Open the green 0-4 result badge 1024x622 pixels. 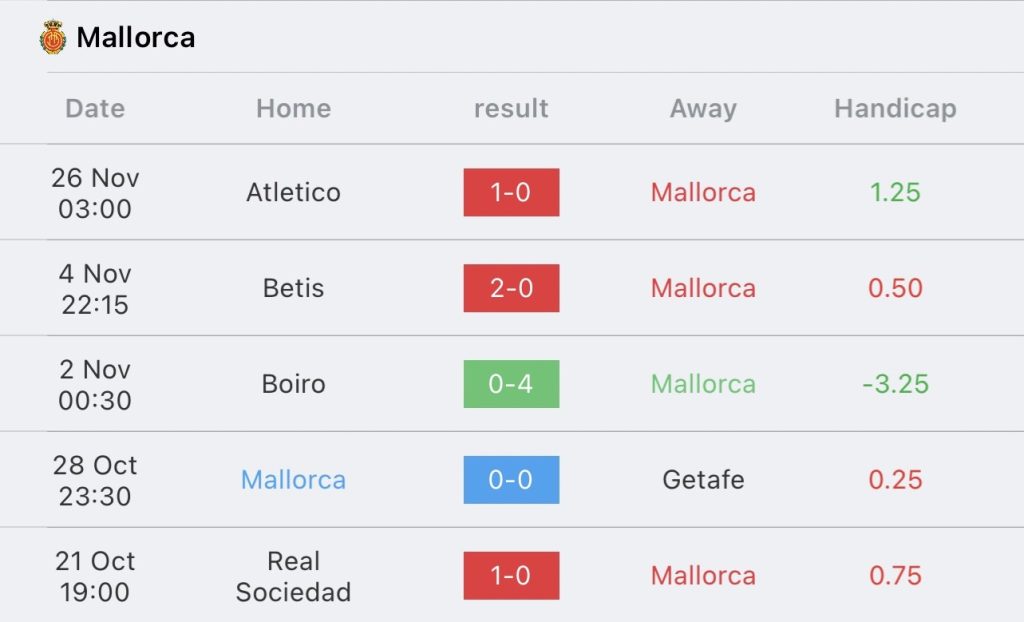511,384
